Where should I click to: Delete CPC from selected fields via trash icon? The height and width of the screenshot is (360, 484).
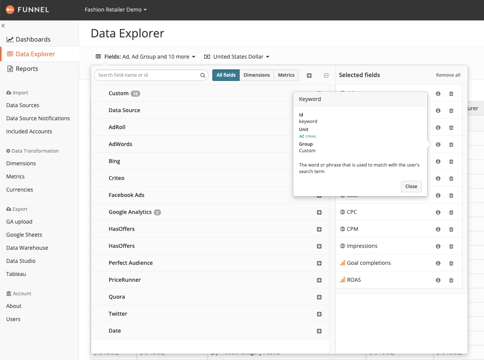click(451, 212)
